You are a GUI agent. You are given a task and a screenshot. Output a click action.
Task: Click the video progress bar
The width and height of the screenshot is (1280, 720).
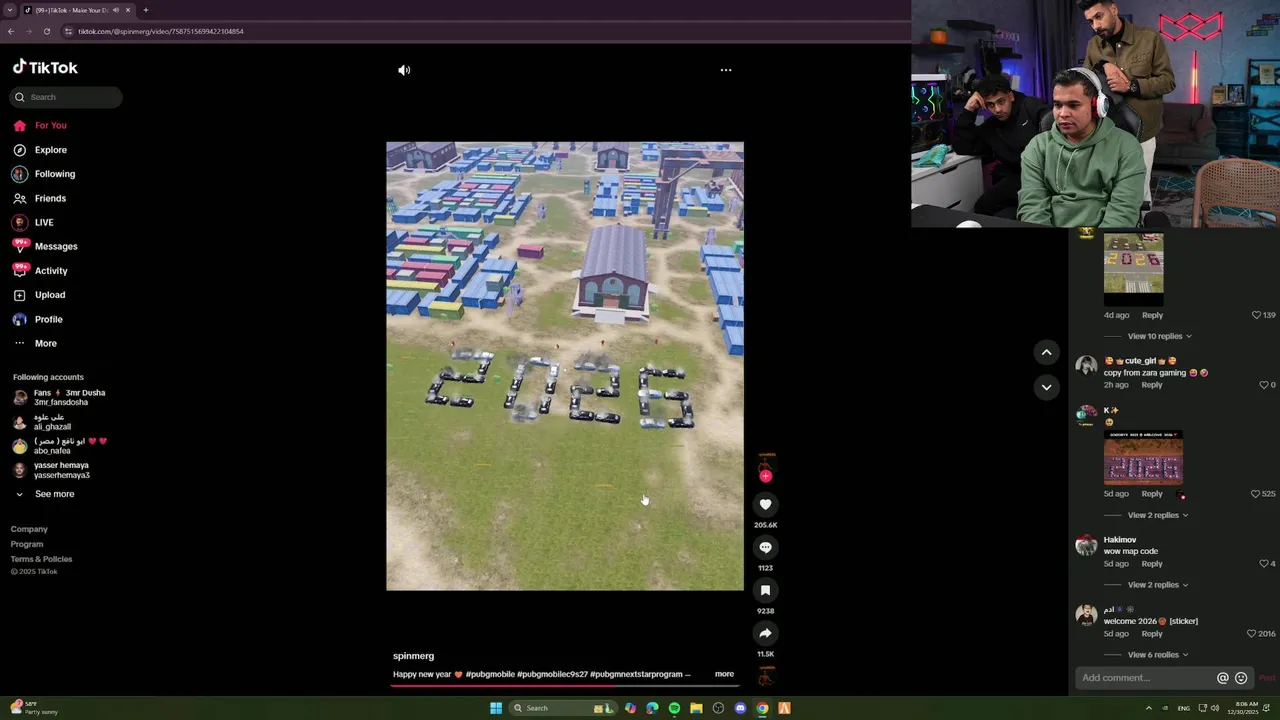pyautogui.click(x=565, y=687)
